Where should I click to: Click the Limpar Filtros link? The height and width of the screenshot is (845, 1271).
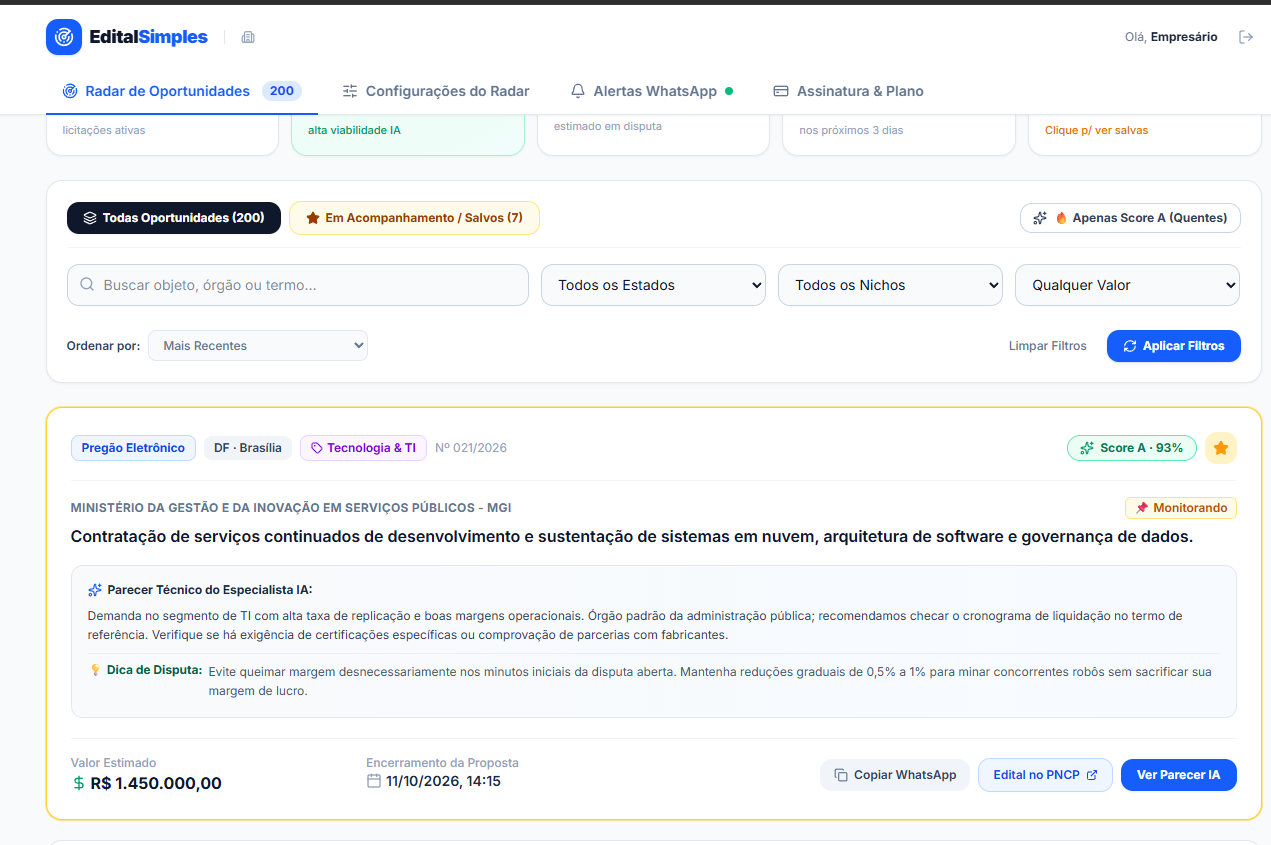click(1047, 346)
